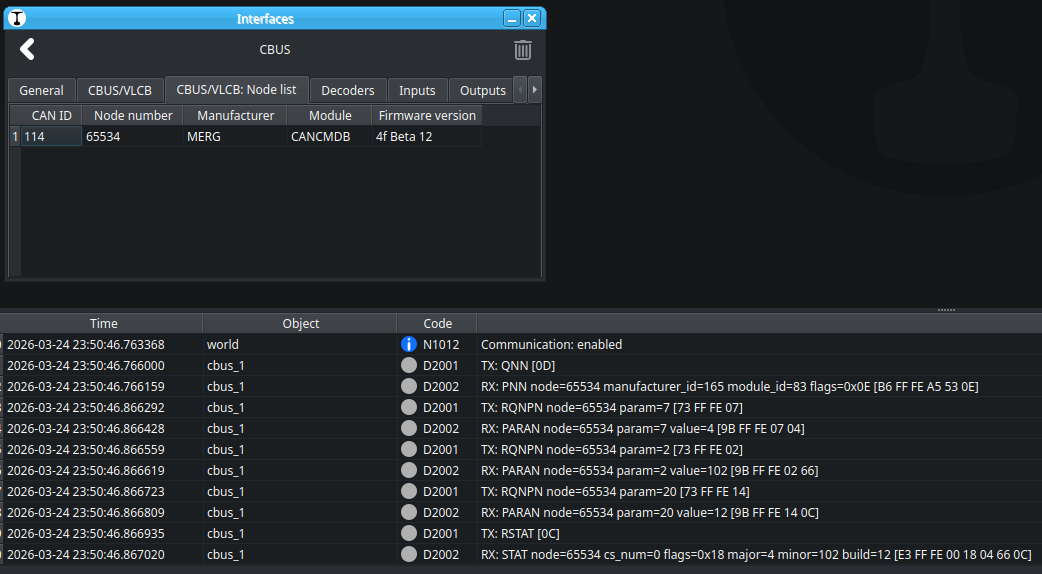Click the Node number column header
This screenshot has height=574, width=1042.
pyautogui.click(x=133, y=115)
